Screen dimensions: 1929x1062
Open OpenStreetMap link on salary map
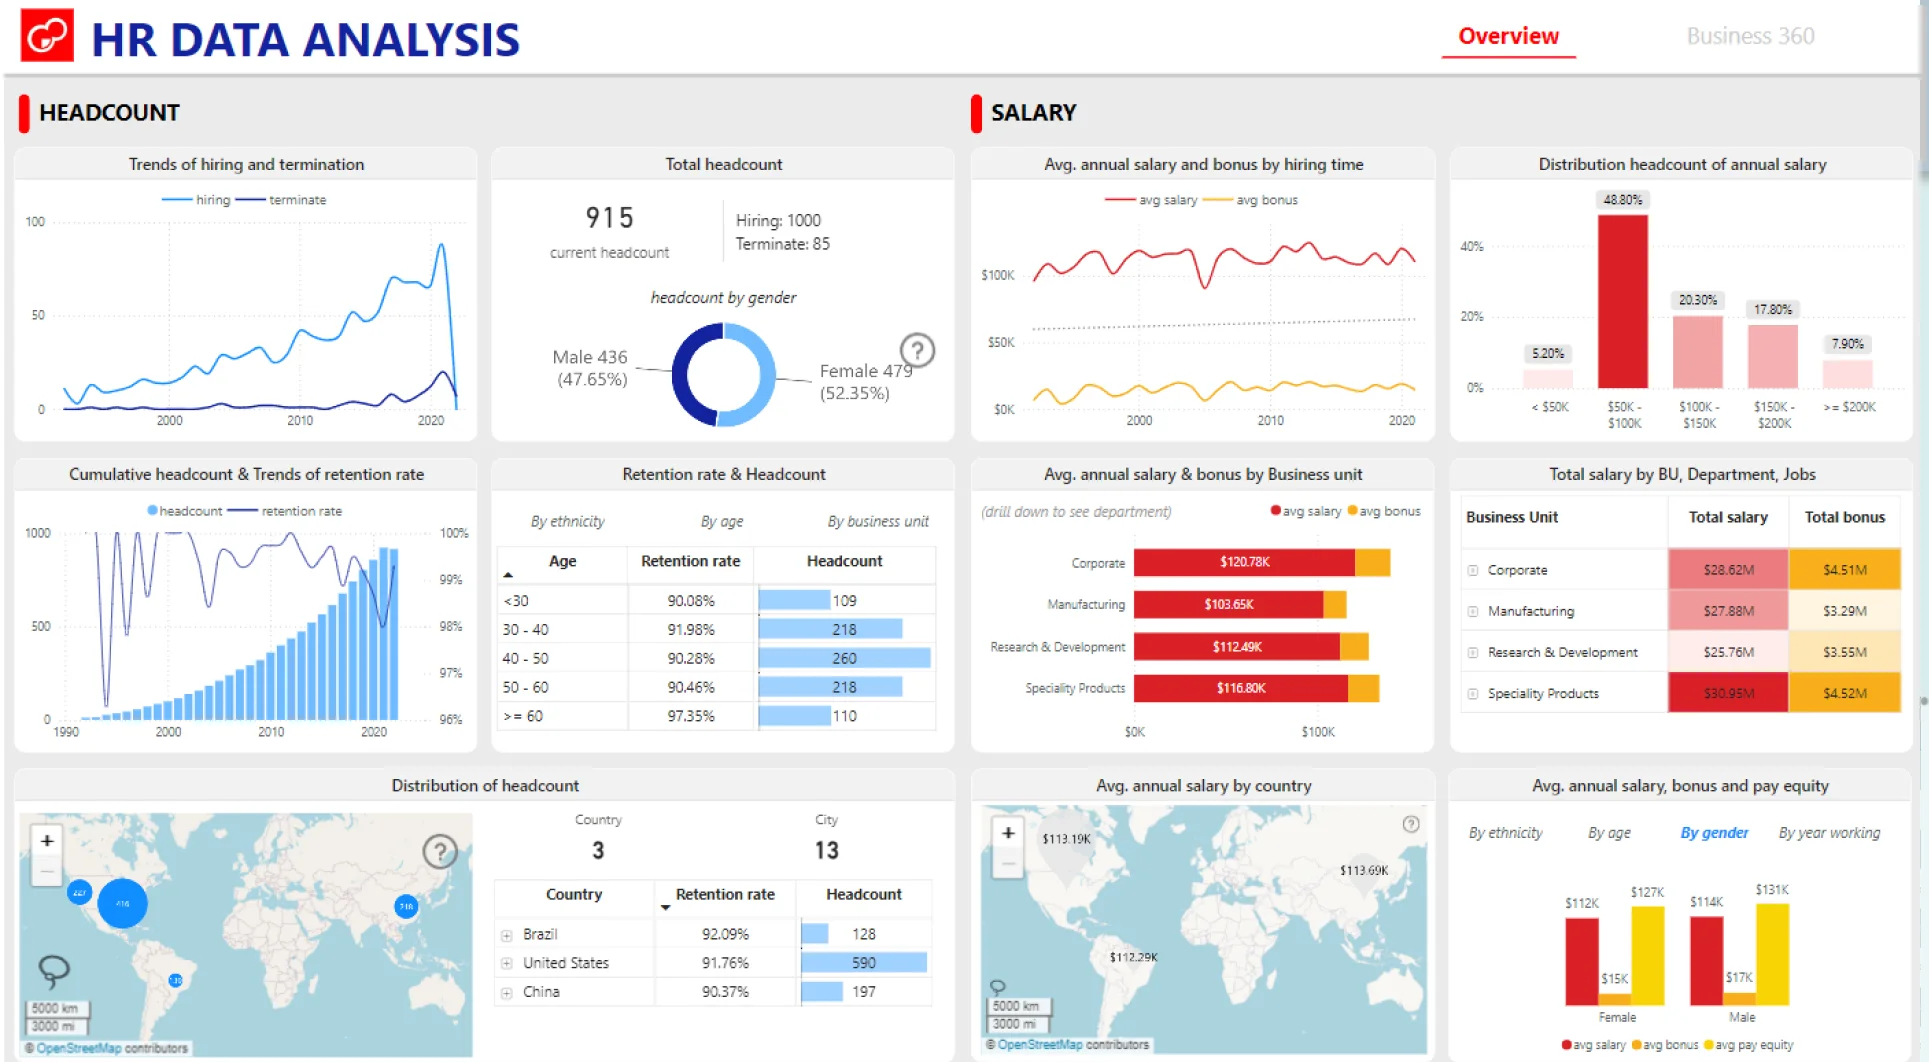tap(1040, 1044)
